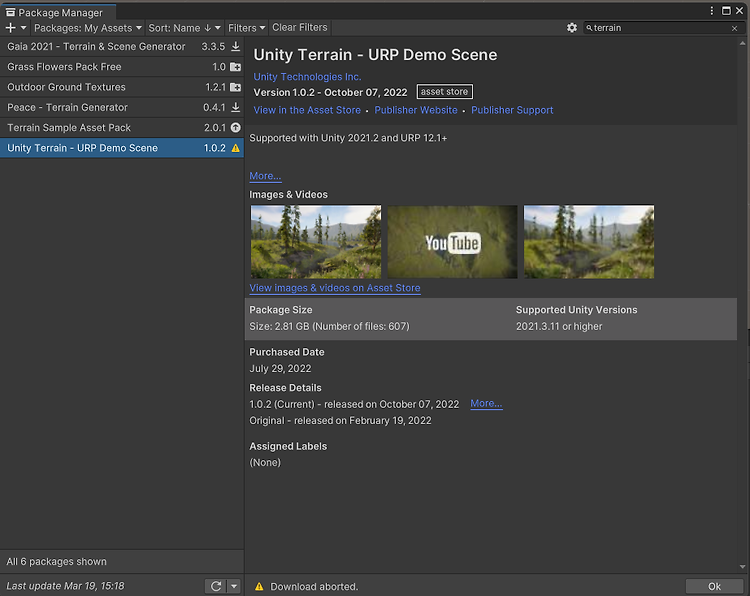This screenshot has height=596, width=750.
Task: Expand description with More... link
Action: click(265, 176)
